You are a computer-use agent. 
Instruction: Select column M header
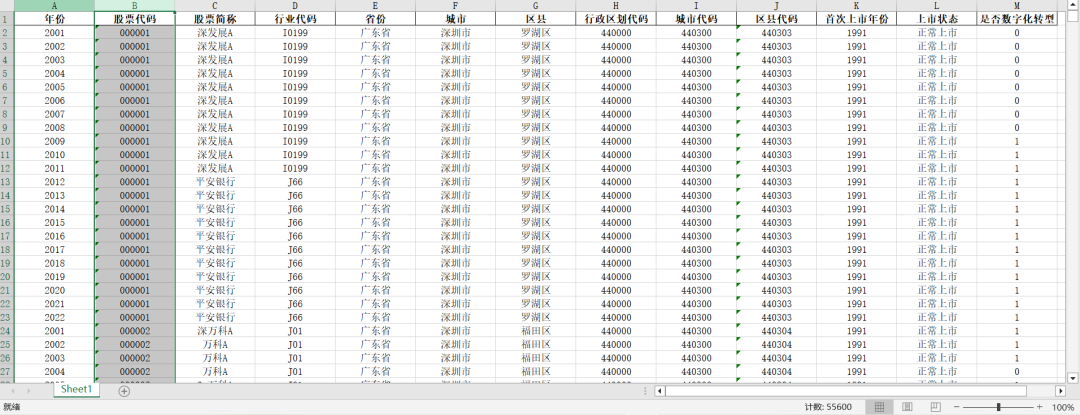(1017, 6)
